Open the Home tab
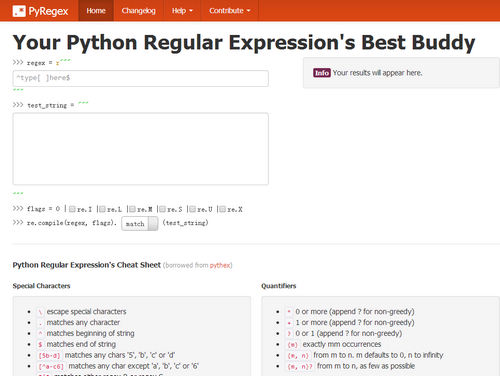Viewport: 500px width, 376px height. (96, 11)
